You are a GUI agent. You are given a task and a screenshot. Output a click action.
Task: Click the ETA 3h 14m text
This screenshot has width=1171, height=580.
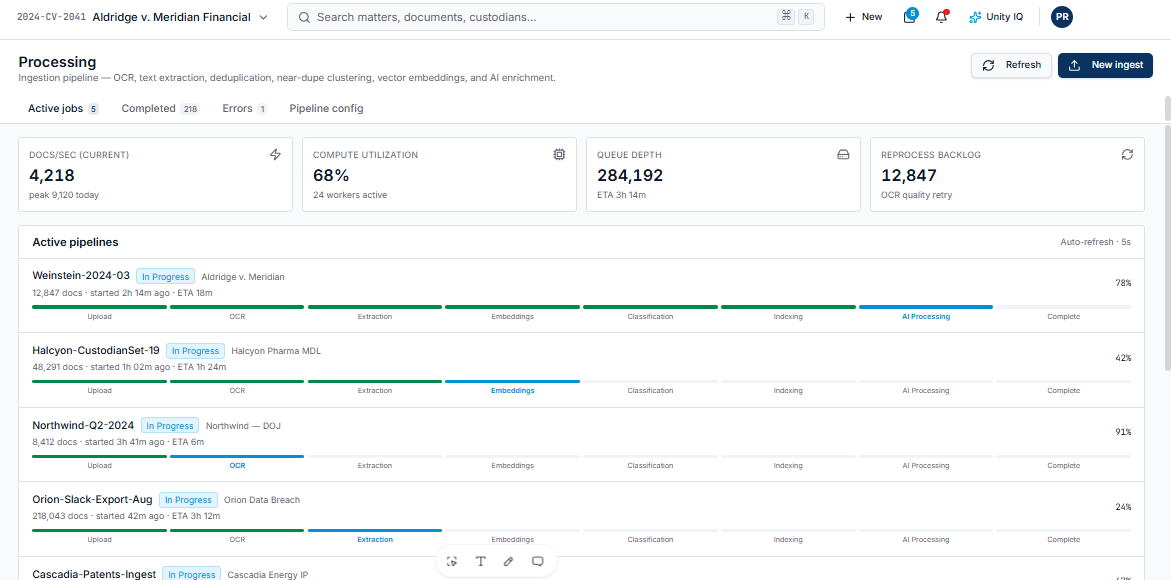click(x=621, y=195)
